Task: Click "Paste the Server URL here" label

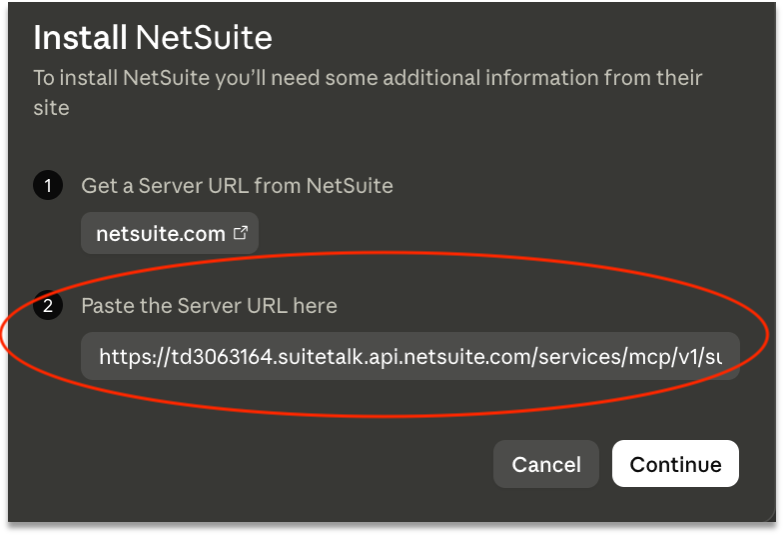Action: click(209, 306)
